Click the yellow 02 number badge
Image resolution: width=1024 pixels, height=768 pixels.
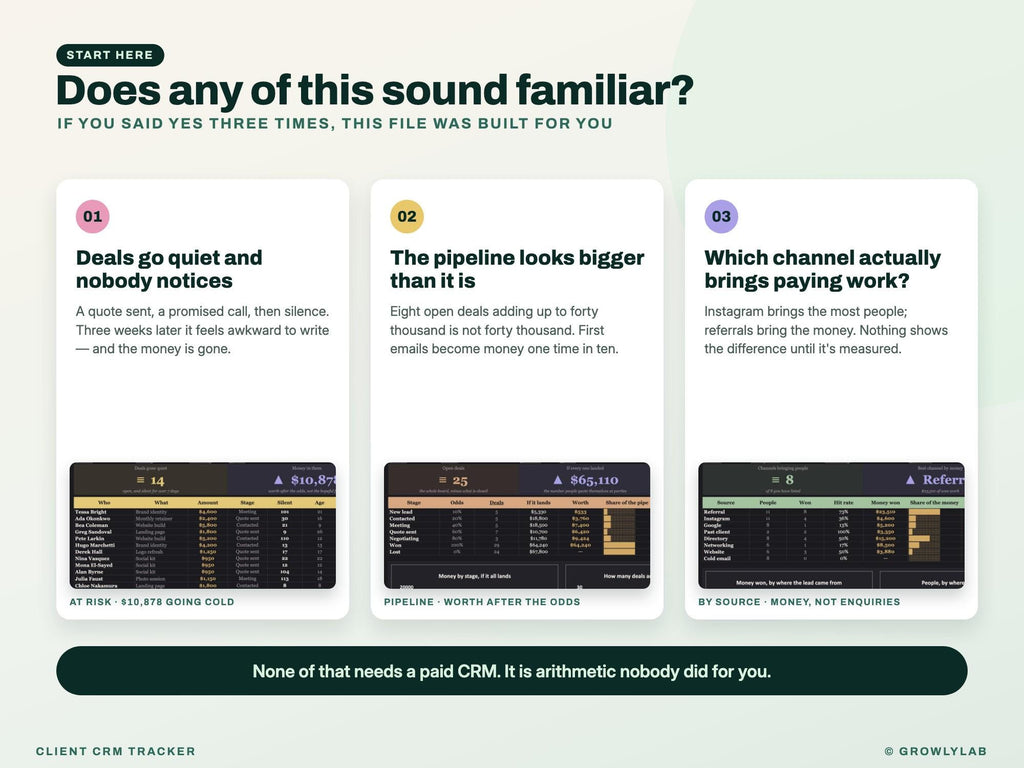[407, 216]
